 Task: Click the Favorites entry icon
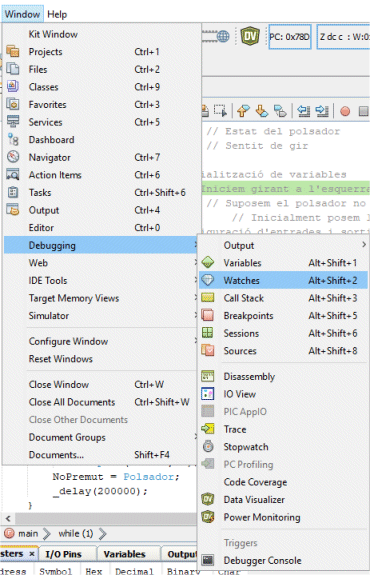click(x=13, y=104)
